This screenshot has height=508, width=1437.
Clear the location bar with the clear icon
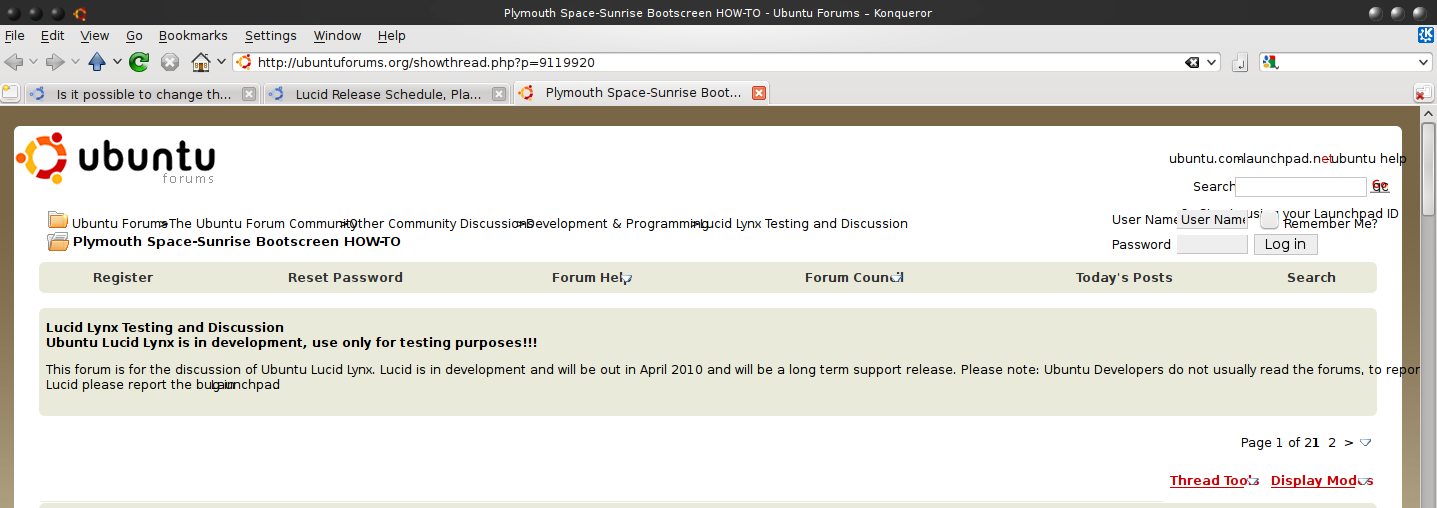(x=1192, y=62)
